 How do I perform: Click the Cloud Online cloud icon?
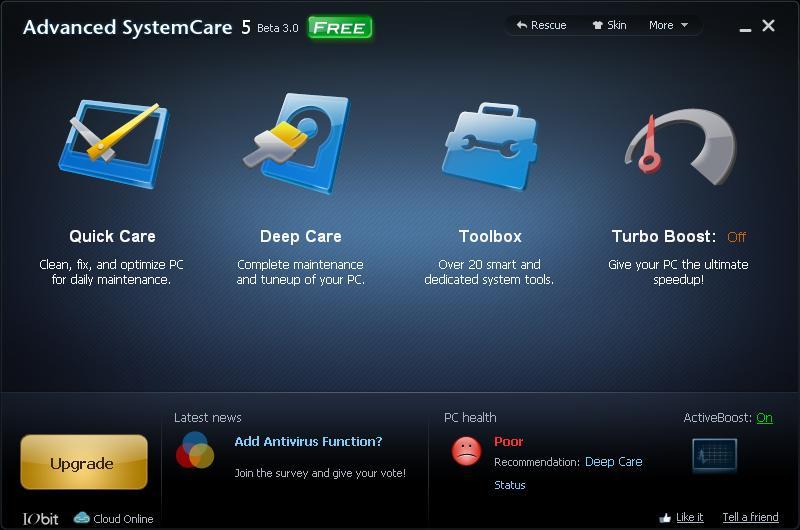coord(82,518)
